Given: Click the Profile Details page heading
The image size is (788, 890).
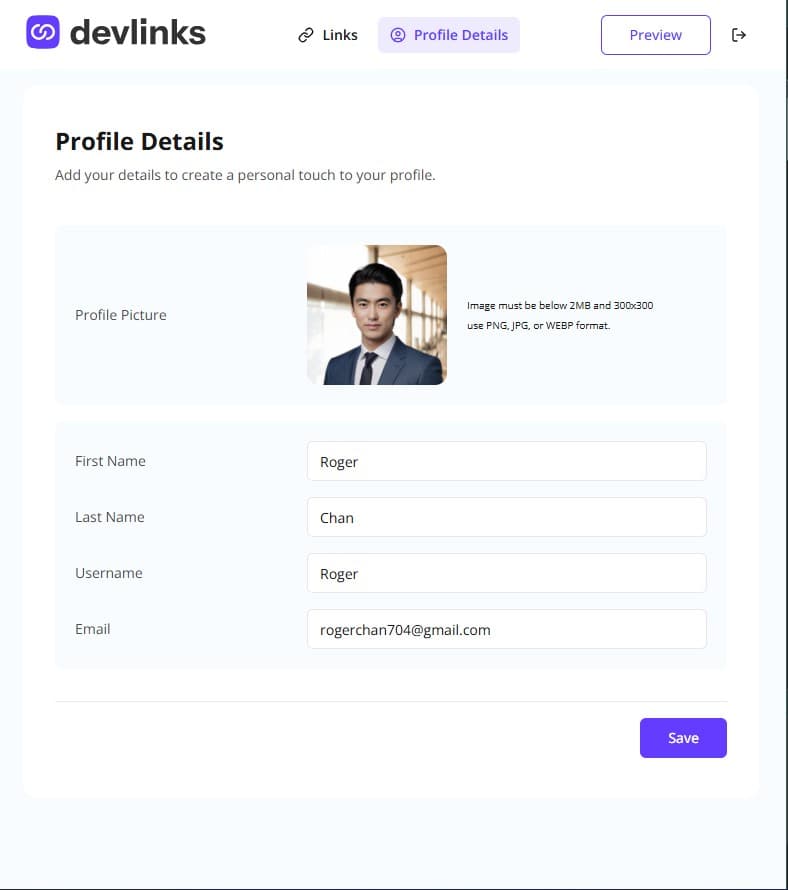Looking at the screenshot, I should pos(140,141).
